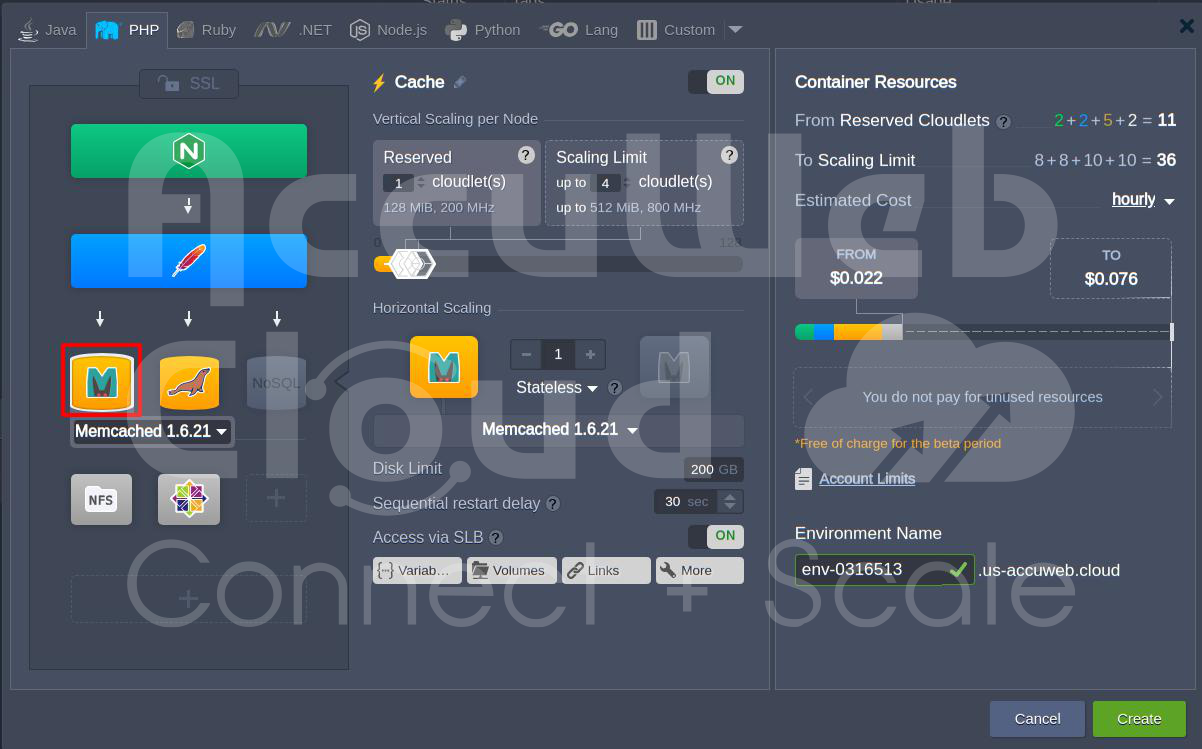The width and height of the screenshot is (1202, 749).
Task: Disable the Access via SLB switch
Action: 716,536
